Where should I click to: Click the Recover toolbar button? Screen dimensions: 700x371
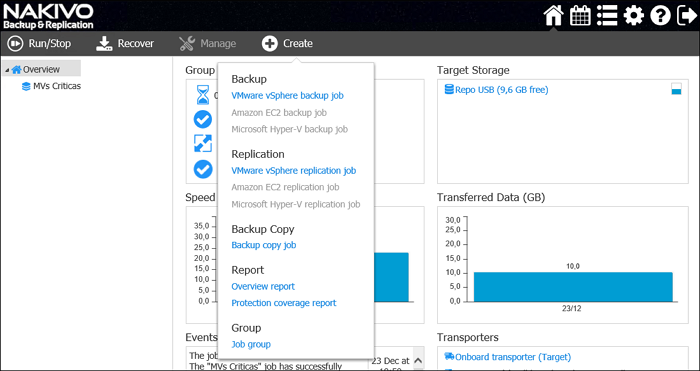[x=125, y=43]
